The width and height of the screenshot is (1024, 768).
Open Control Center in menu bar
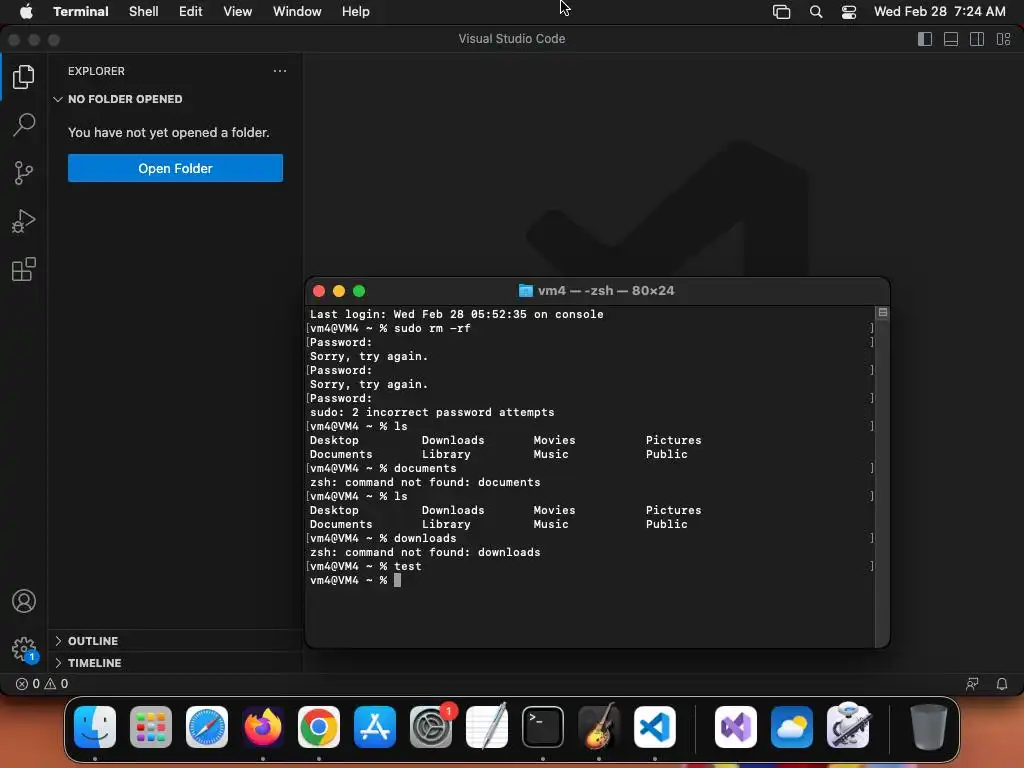848,12
